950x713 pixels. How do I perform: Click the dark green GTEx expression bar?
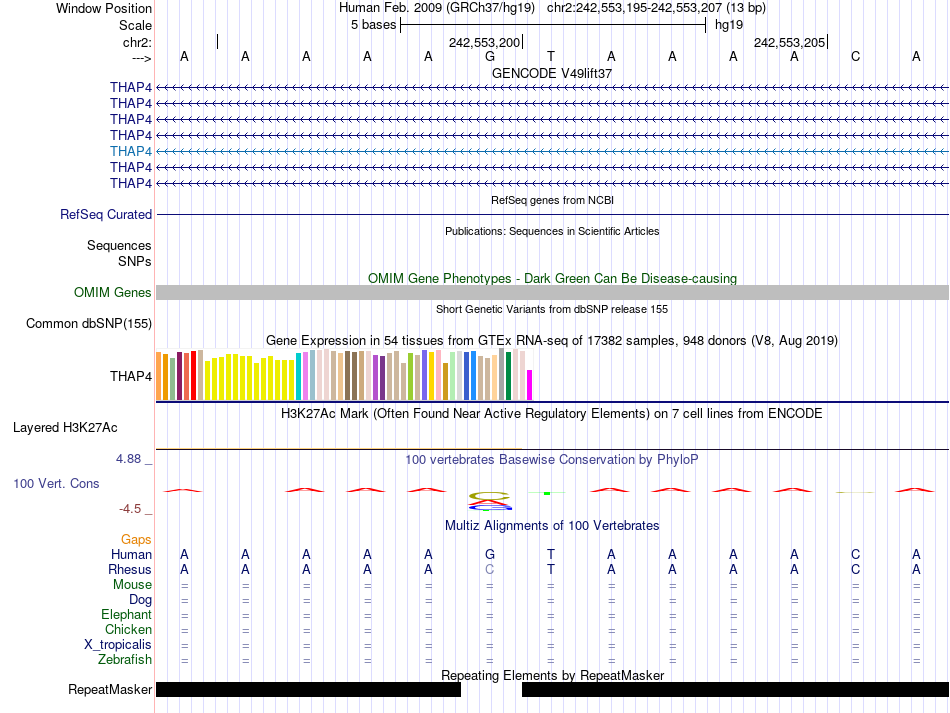[x=509, y=376]
